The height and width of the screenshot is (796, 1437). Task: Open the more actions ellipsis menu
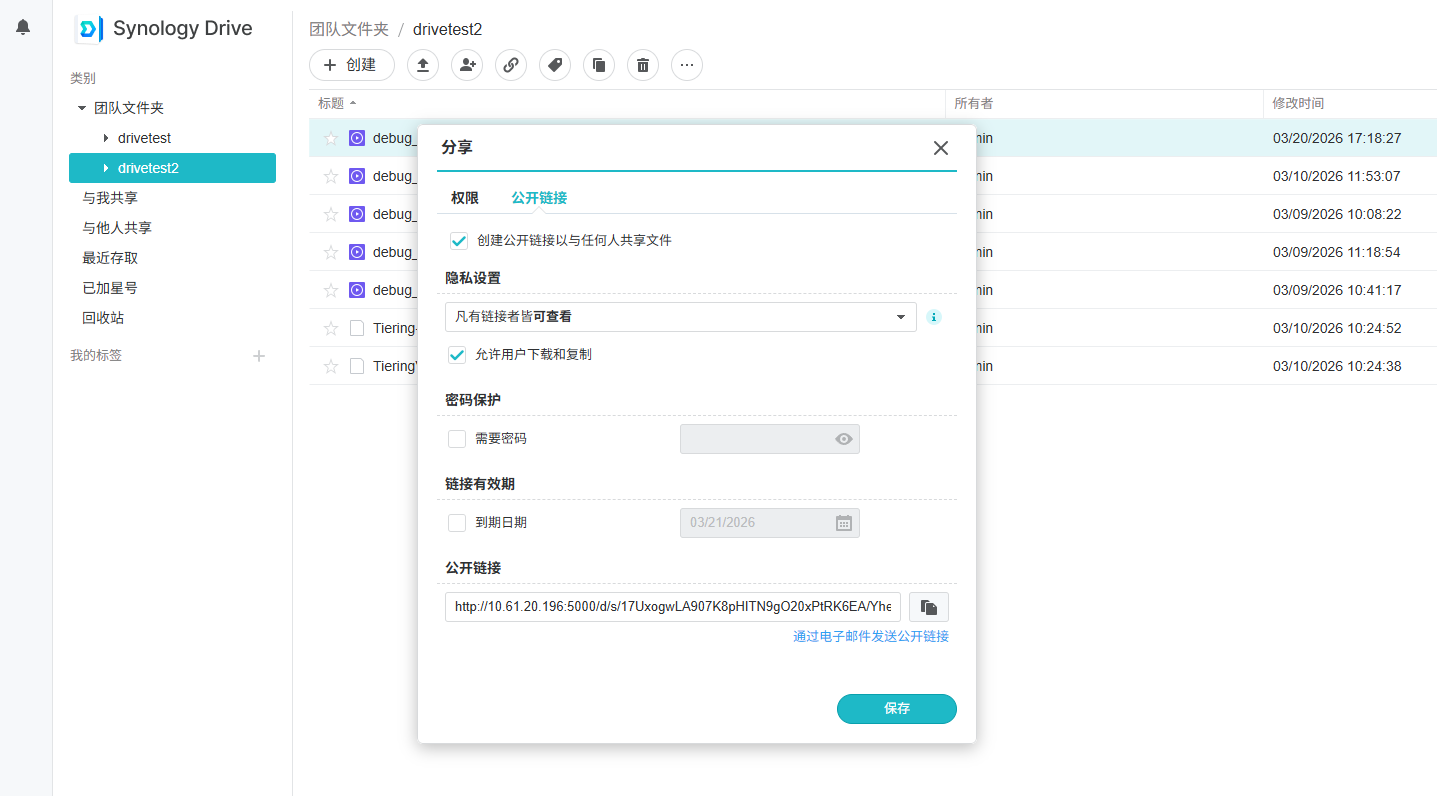click(x=687, y=65)
